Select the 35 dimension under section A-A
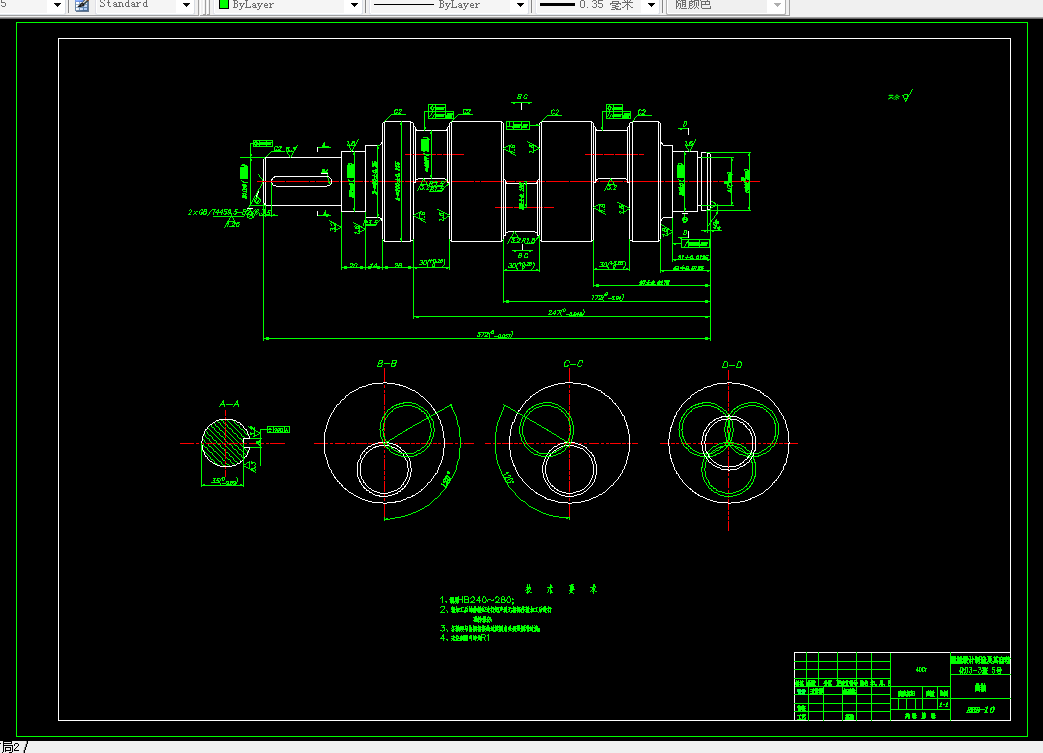The height and width of the screenshot is (753, 1043). (224, 481)
